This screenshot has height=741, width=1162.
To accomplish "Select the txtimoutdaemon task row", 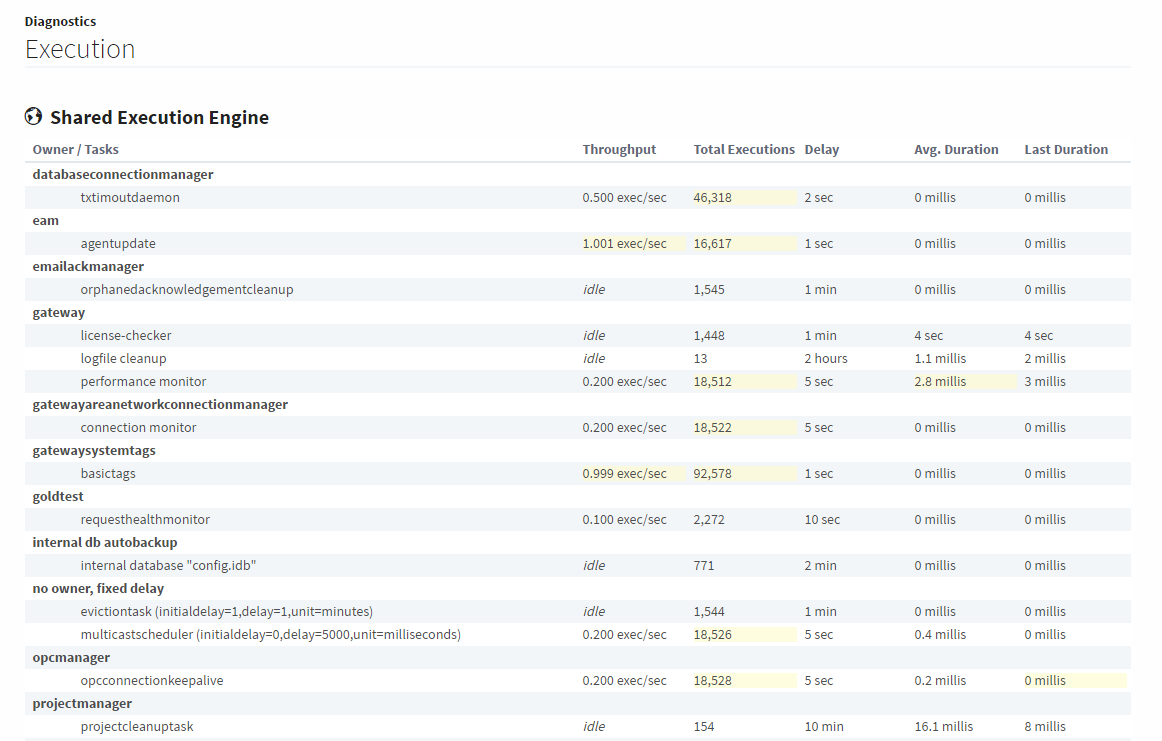I will coord(130,198).
